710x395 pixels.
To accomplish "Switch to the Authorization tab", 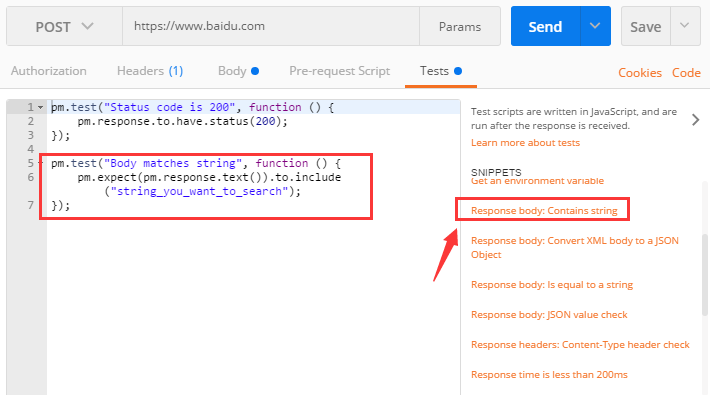I will pos(48,71).
